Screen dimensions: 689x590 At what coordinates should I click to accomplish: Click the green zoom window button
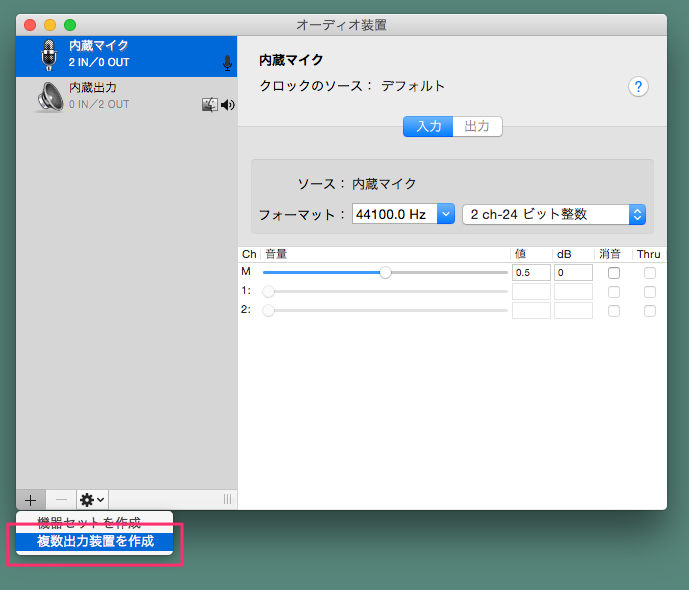pyautogui.click(x=70, y=25)
